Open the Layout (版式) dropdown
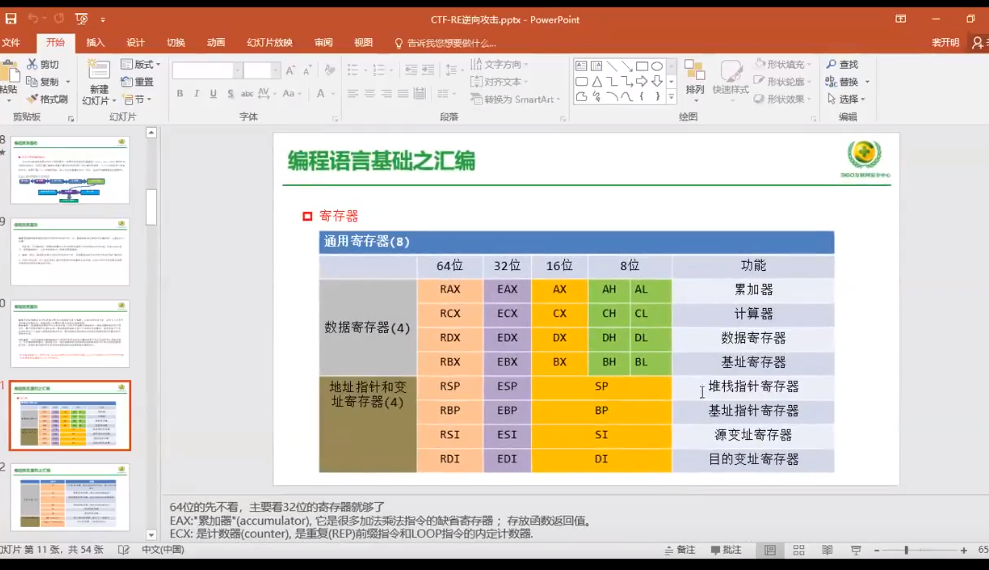The height and width of the screenshot is (570, 989). (x=141, y=64)
